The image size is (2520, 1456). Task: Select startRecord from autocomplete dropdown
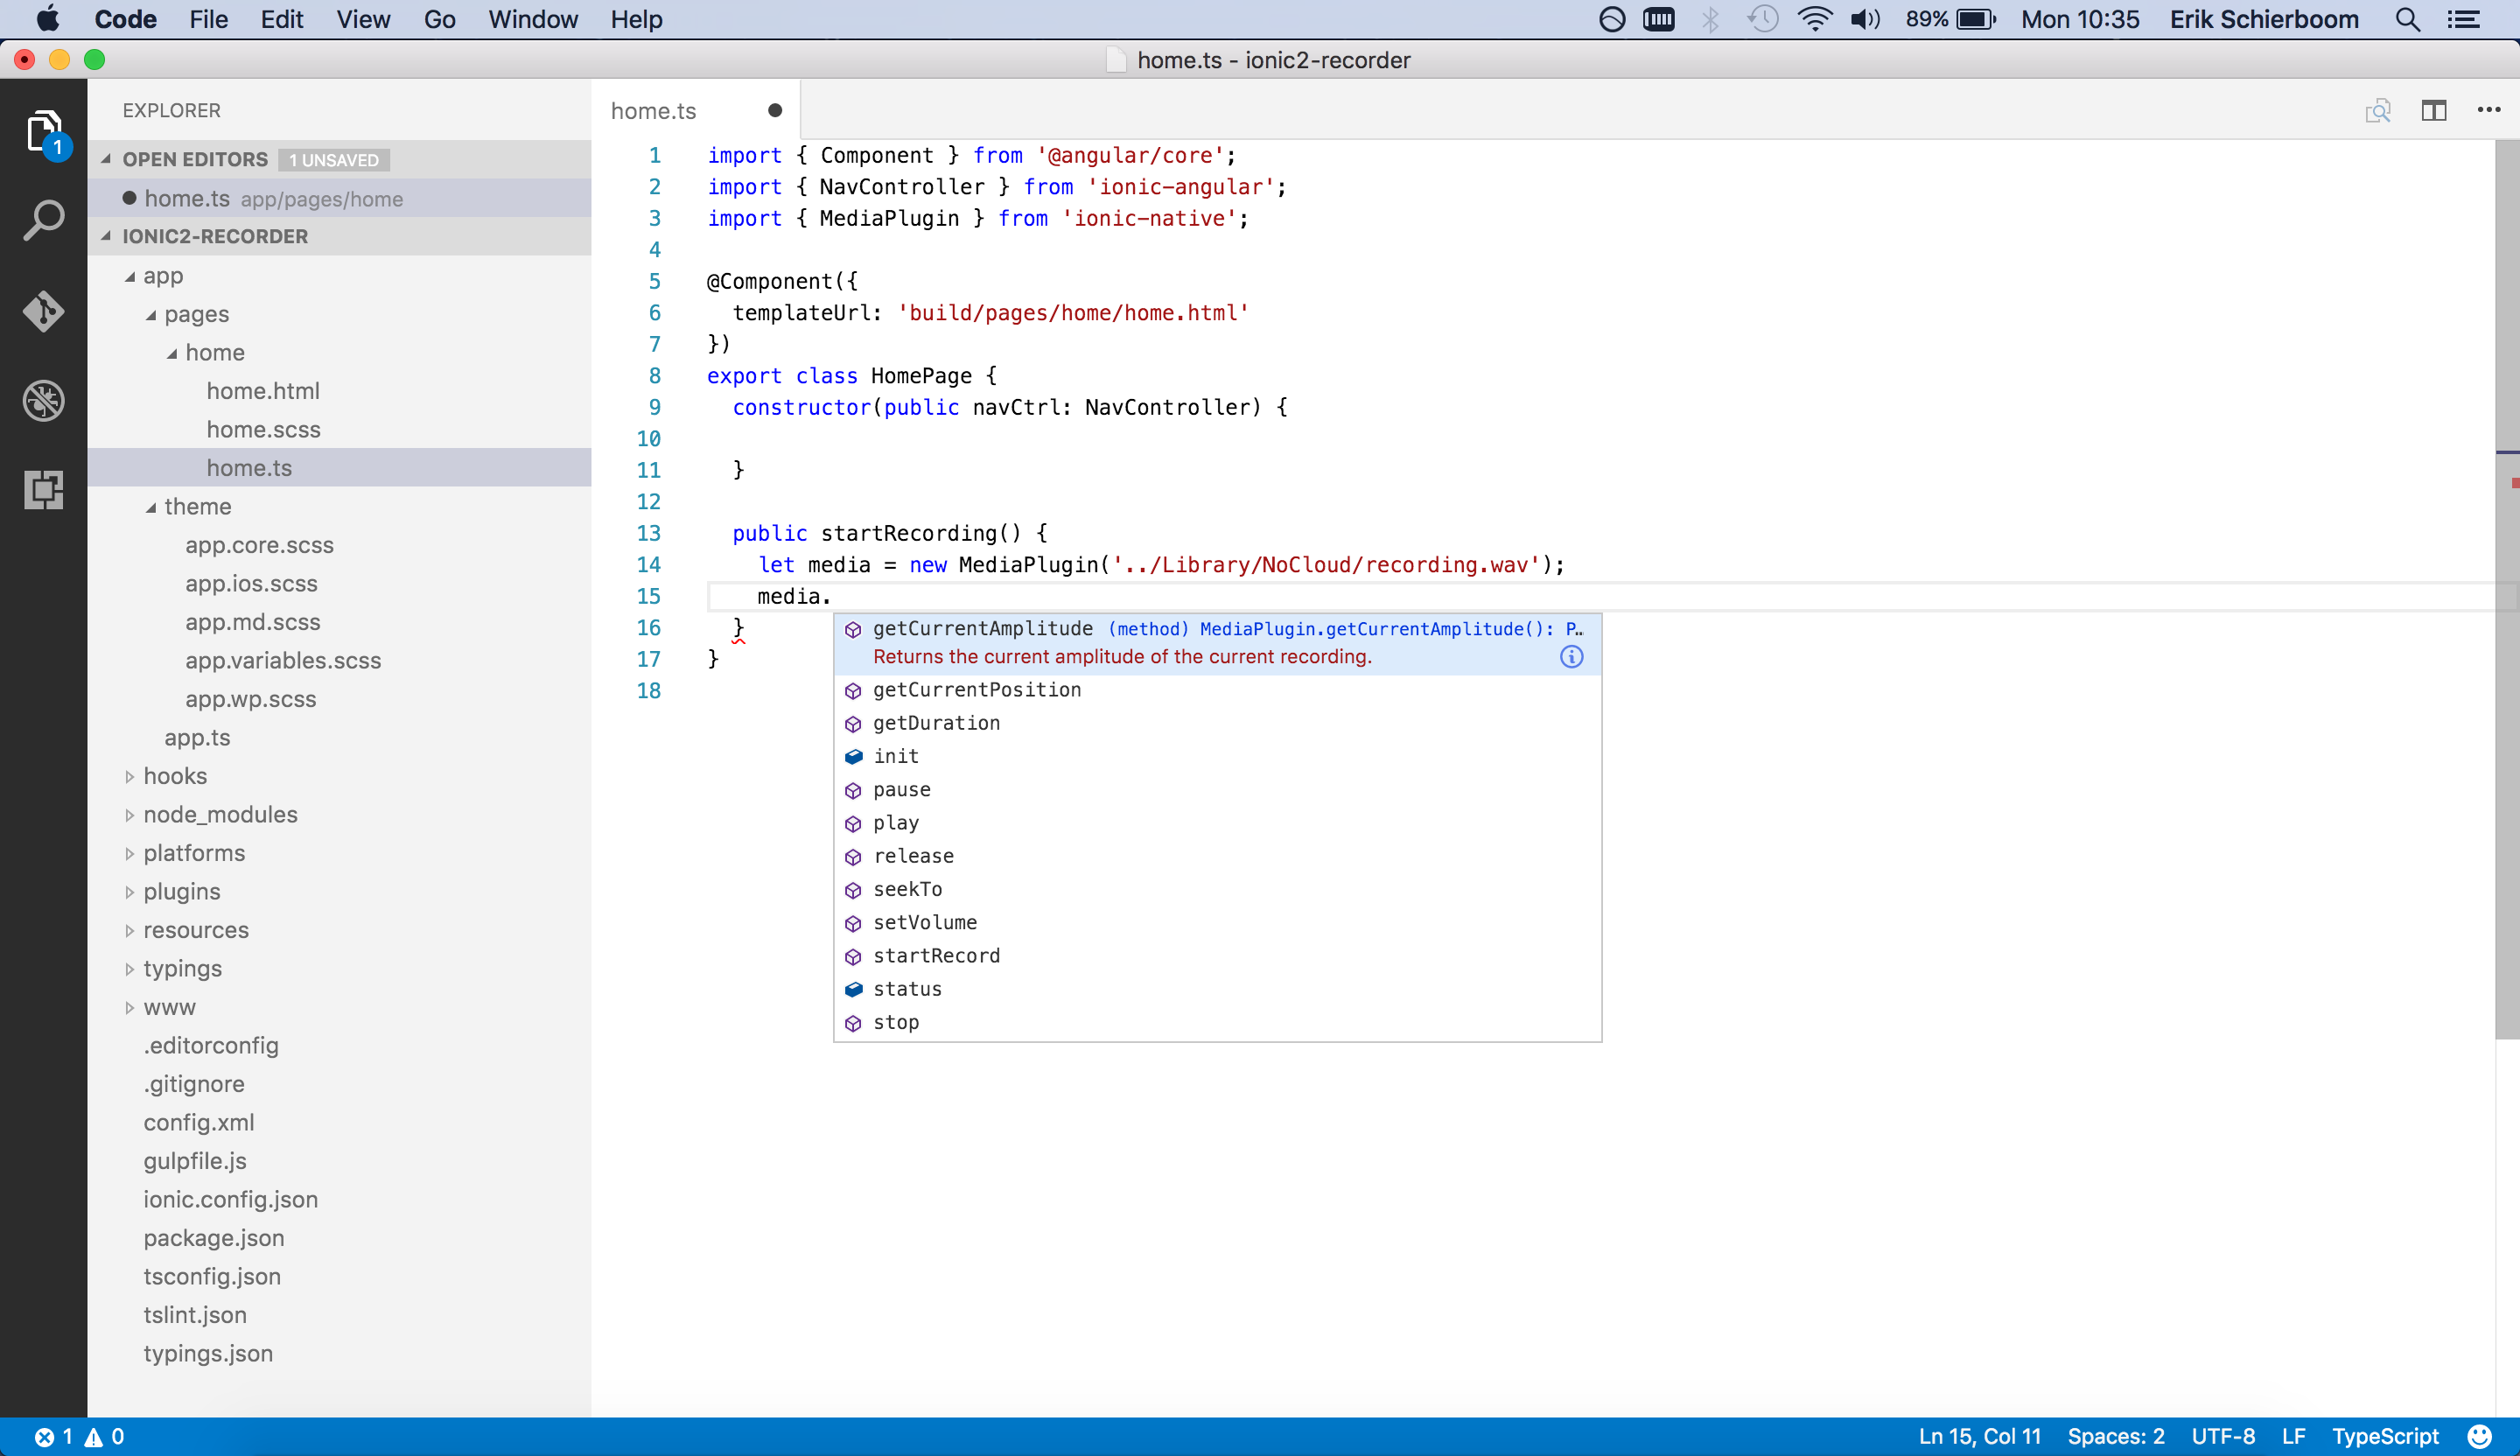click(938, 955)
